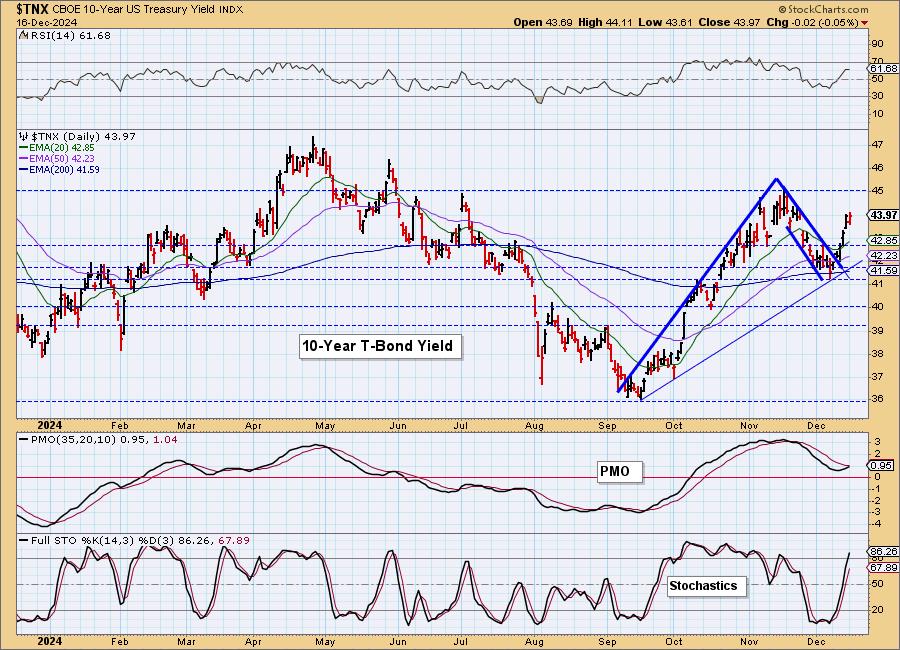This screenshot has height=650, width=900.
Task: Click the $TNX ticker symbol in the header
Action: coord(33,9)
